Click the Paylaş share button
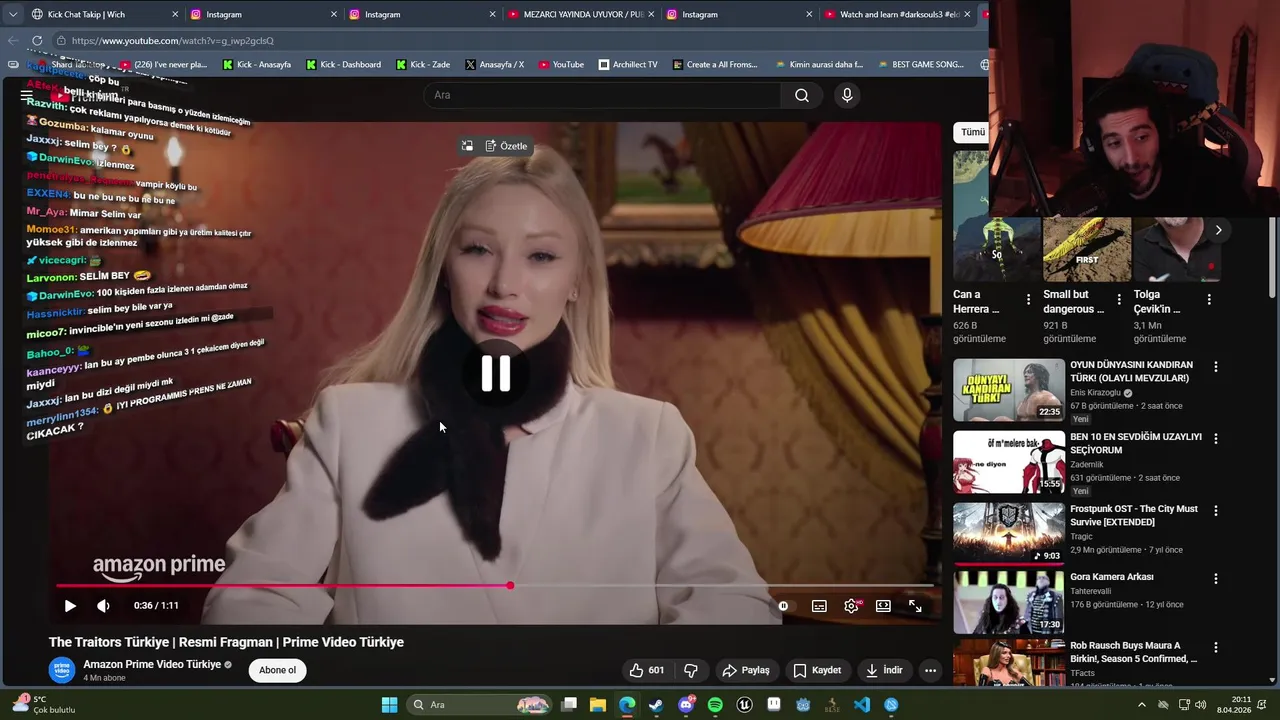The height and width of the screenshot is (720, 1280). 746,670
